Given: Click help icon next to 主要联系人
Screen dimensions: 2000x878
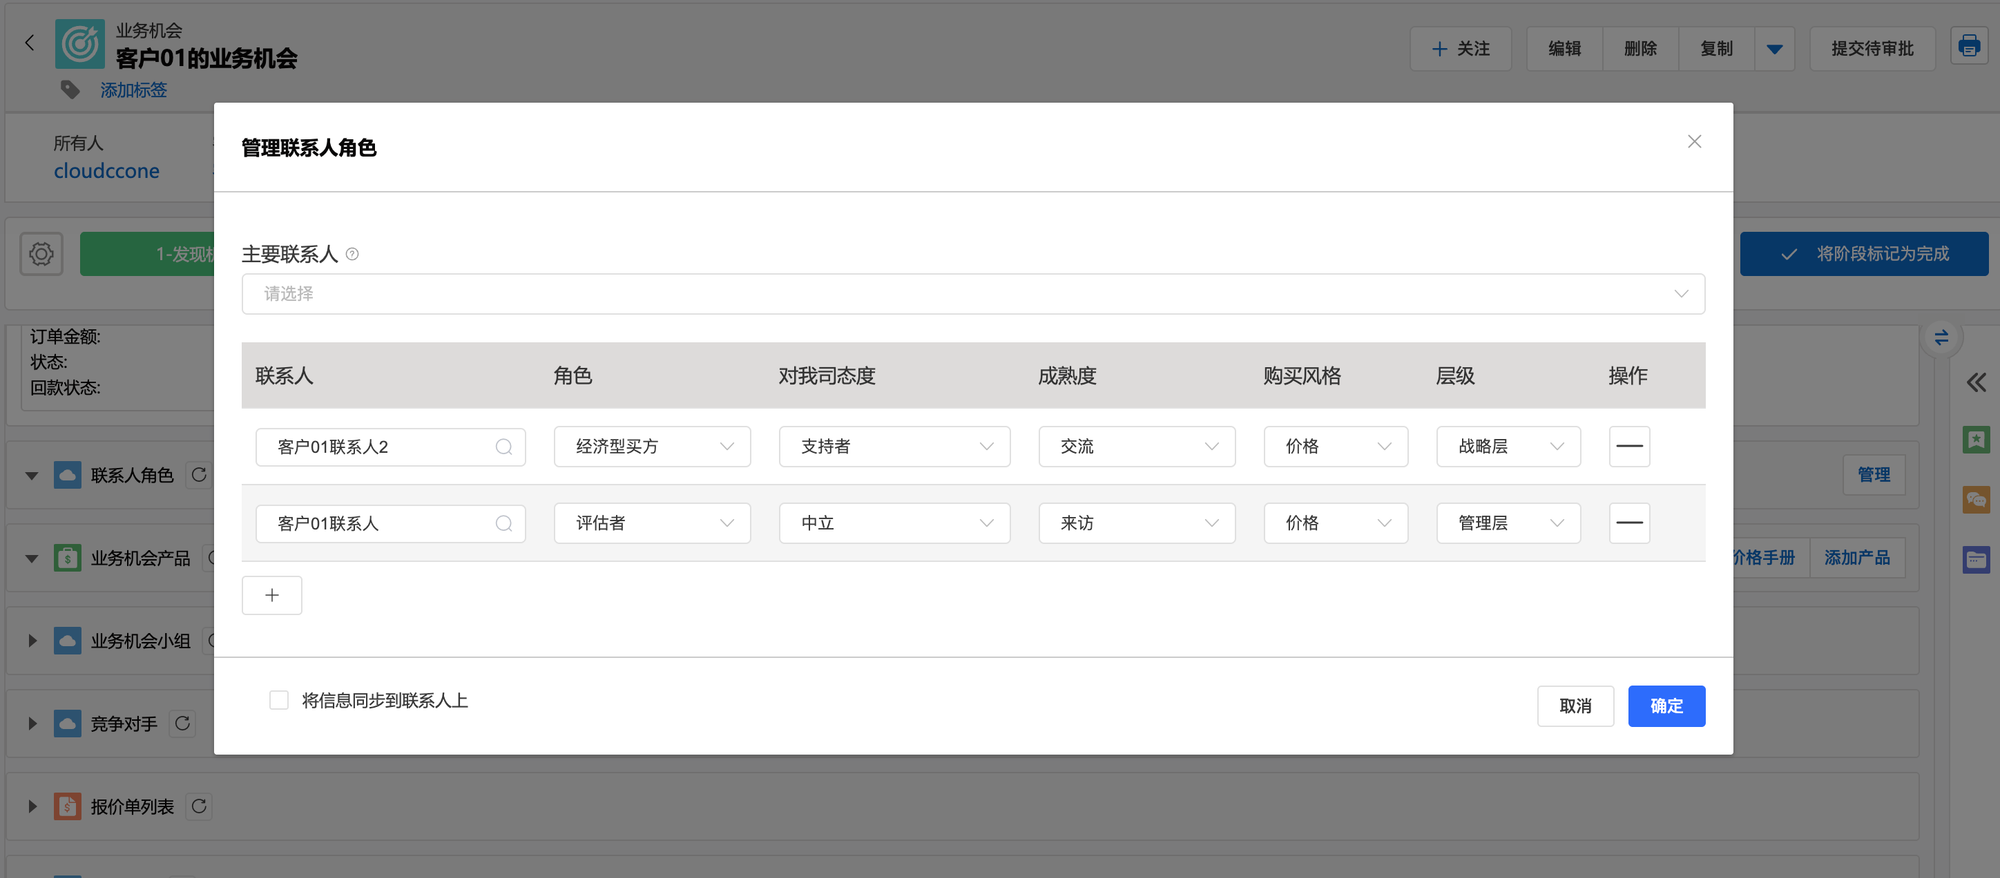Looking at the screenshot, I should 352,255.
